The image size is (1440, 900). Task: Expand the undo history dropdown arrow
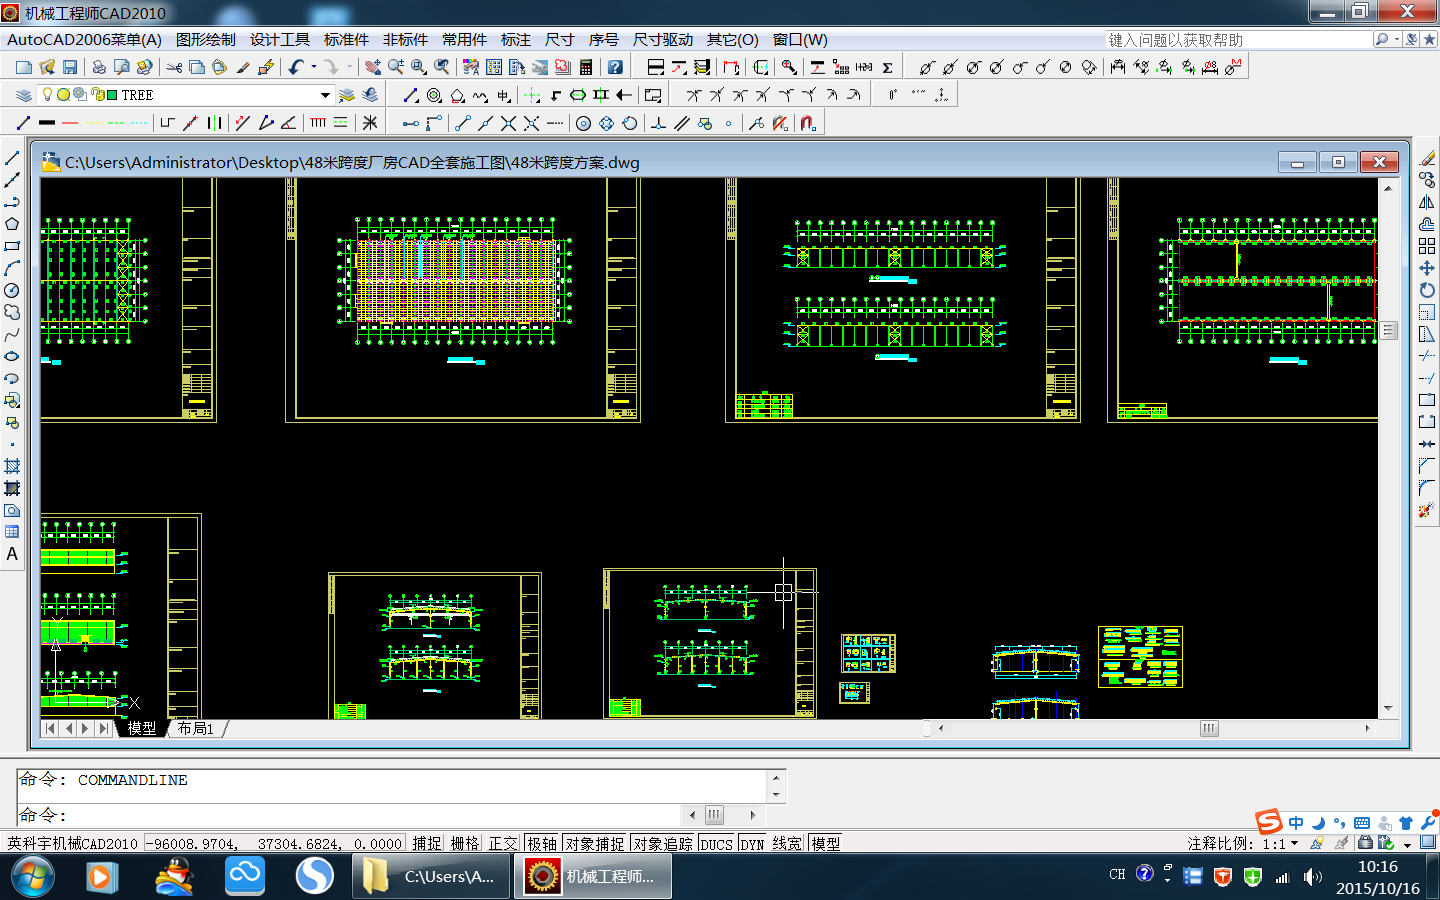coord(314,67)
